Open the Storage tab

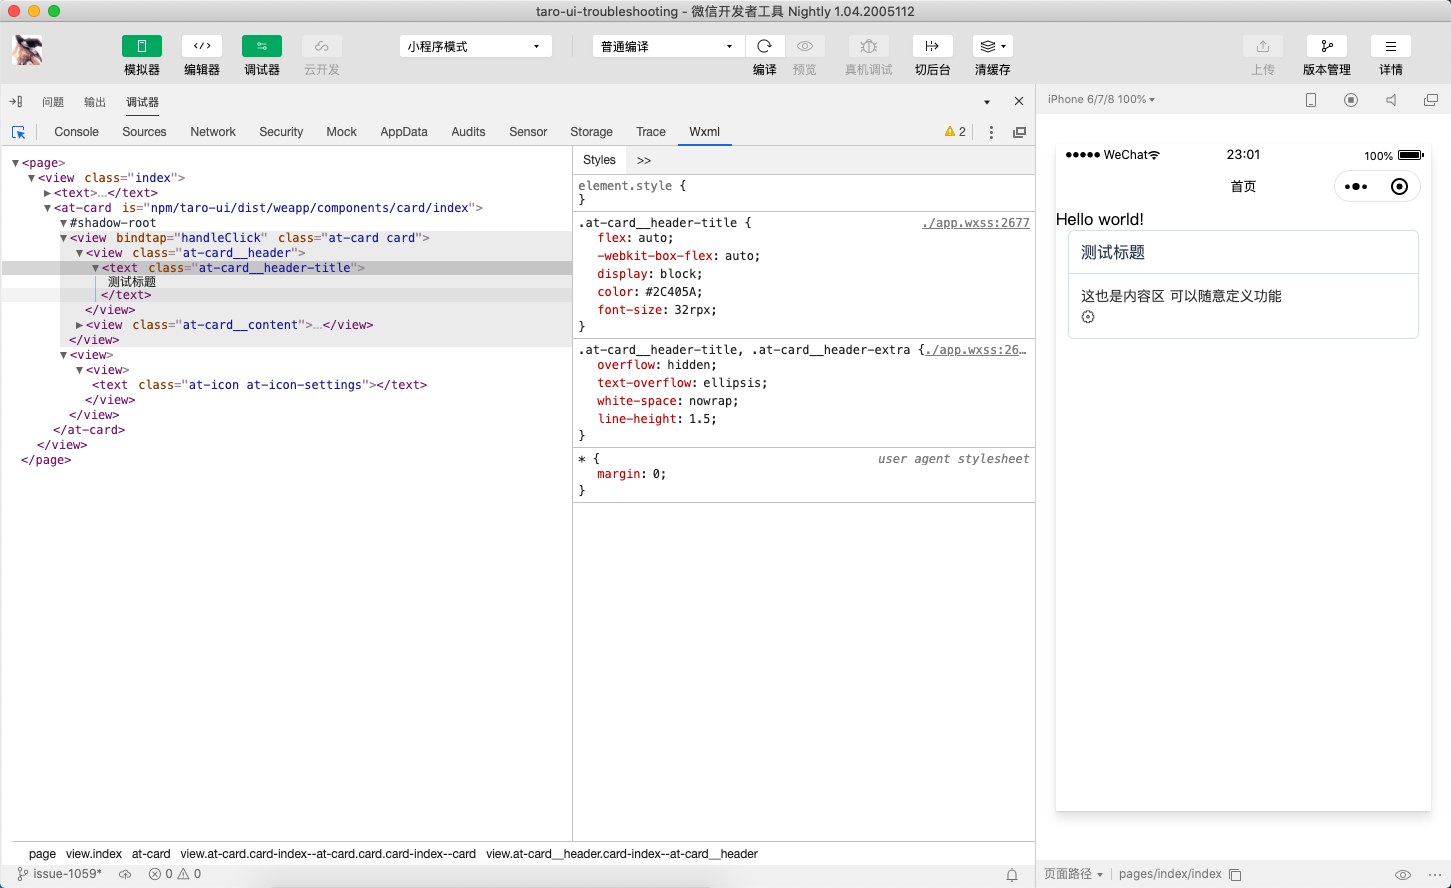(591, 132)
